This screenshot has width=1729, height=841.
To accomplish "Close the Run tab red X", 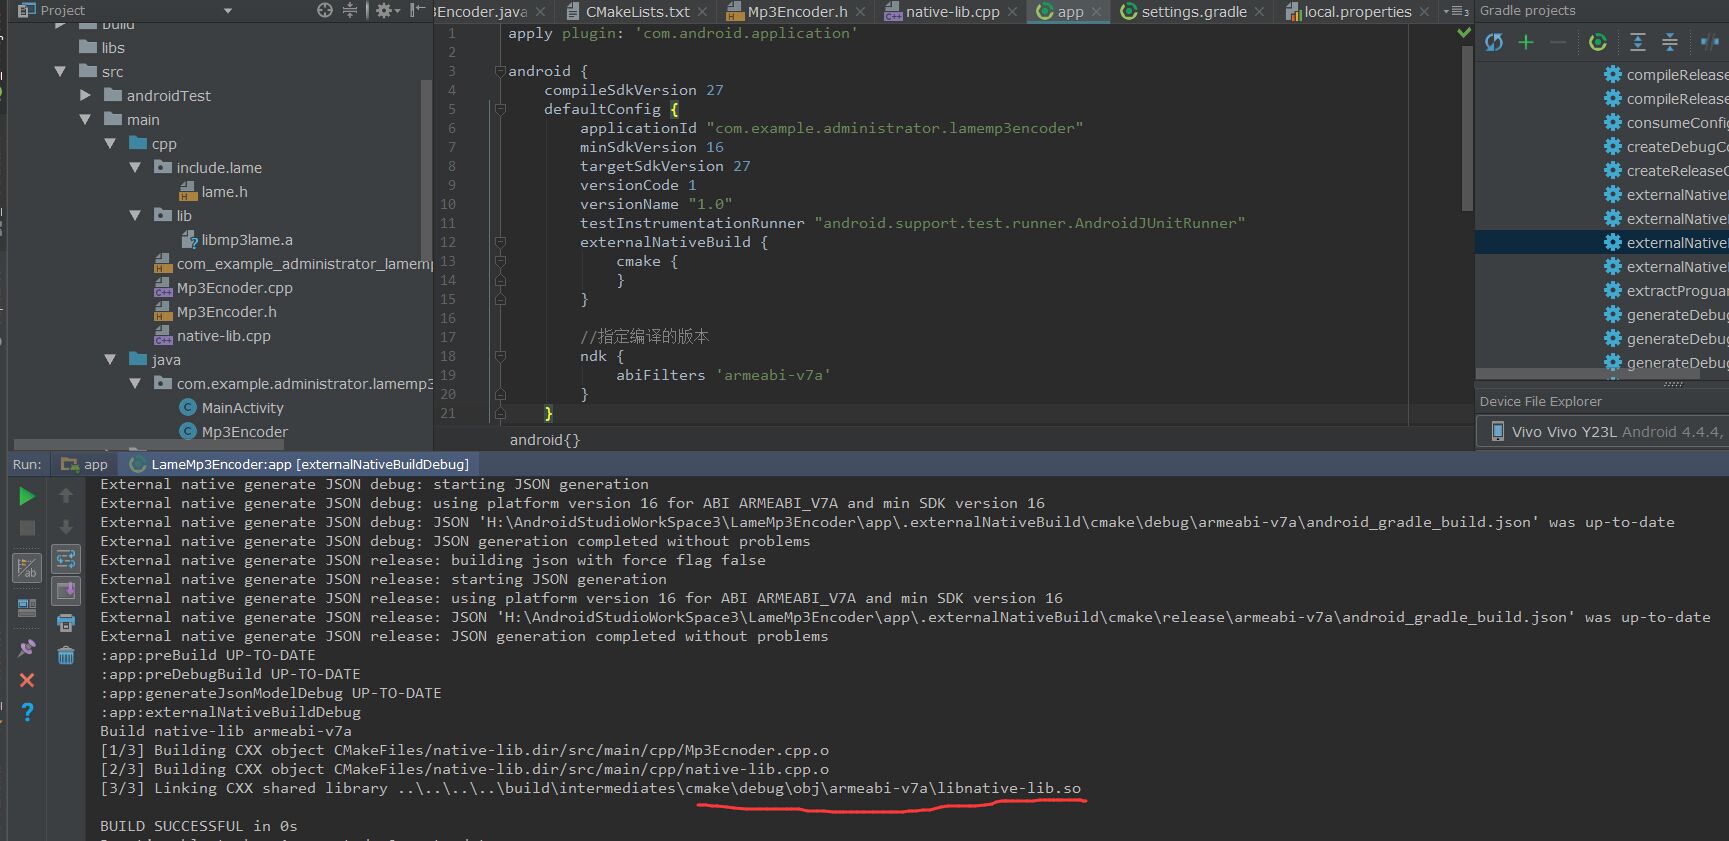I will 27,680.
